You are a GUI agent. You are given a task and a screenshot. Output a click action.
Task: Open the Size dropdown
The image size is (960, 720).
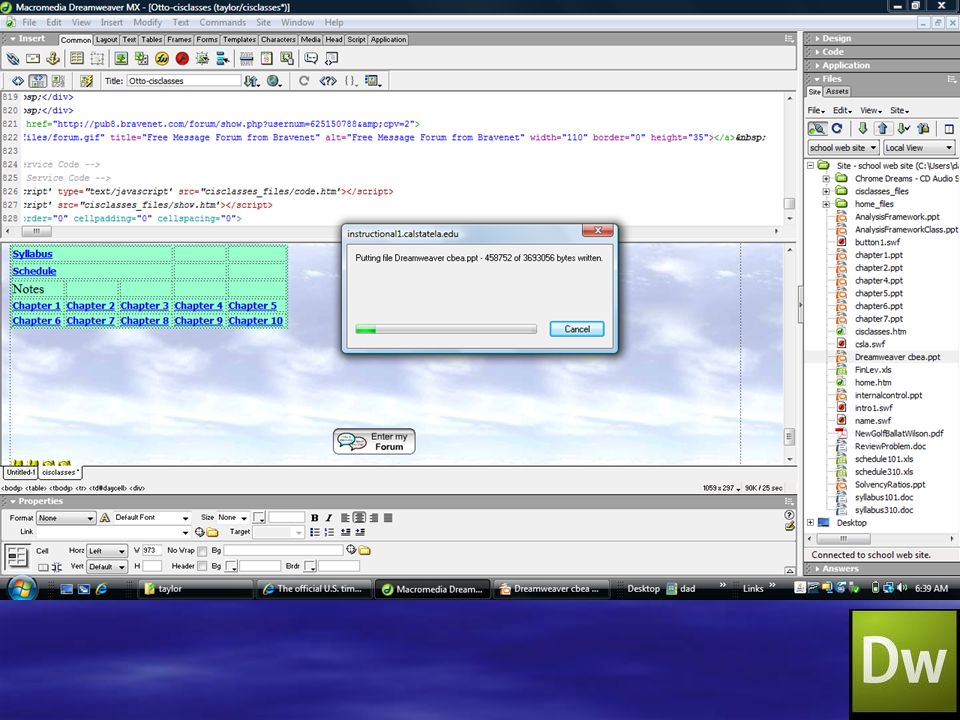click(233, 518)
